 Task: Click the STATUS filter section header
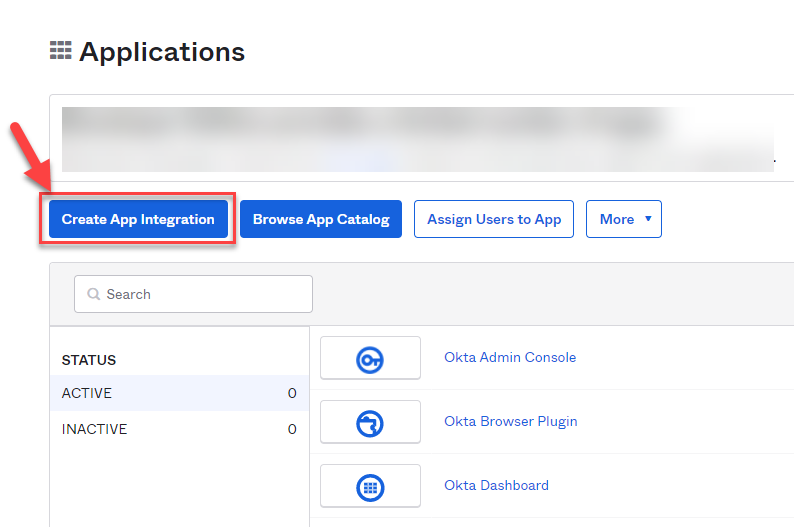coord(89,360)
